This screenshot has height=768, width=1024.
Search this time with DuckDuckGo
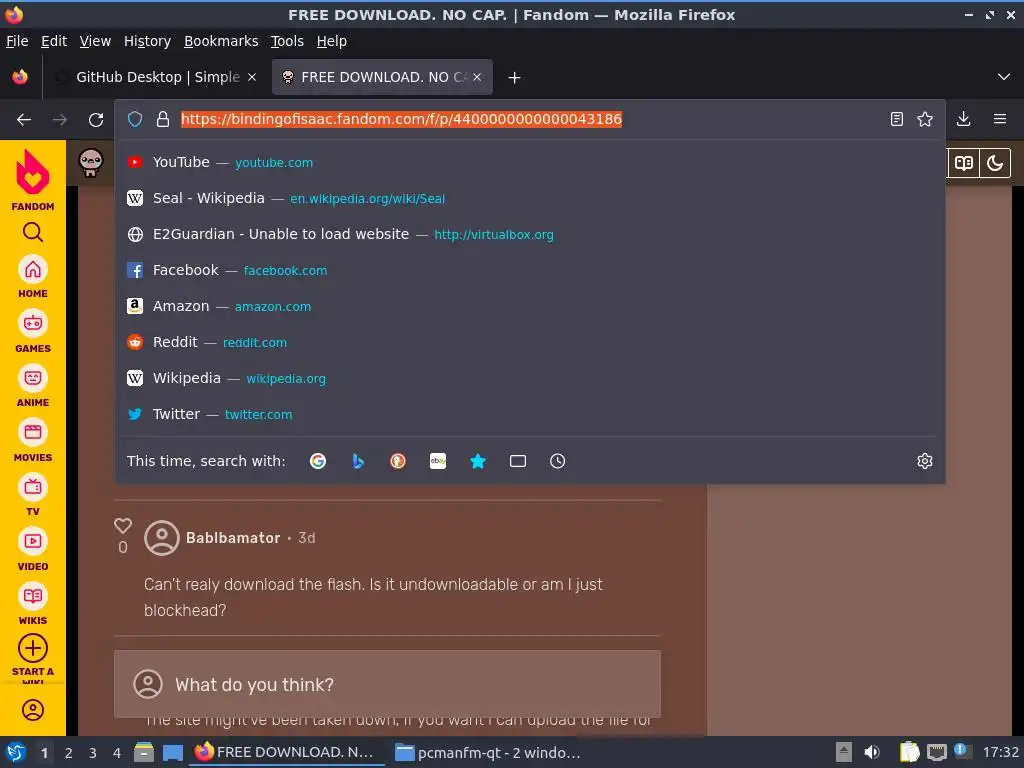click(398, 461)
